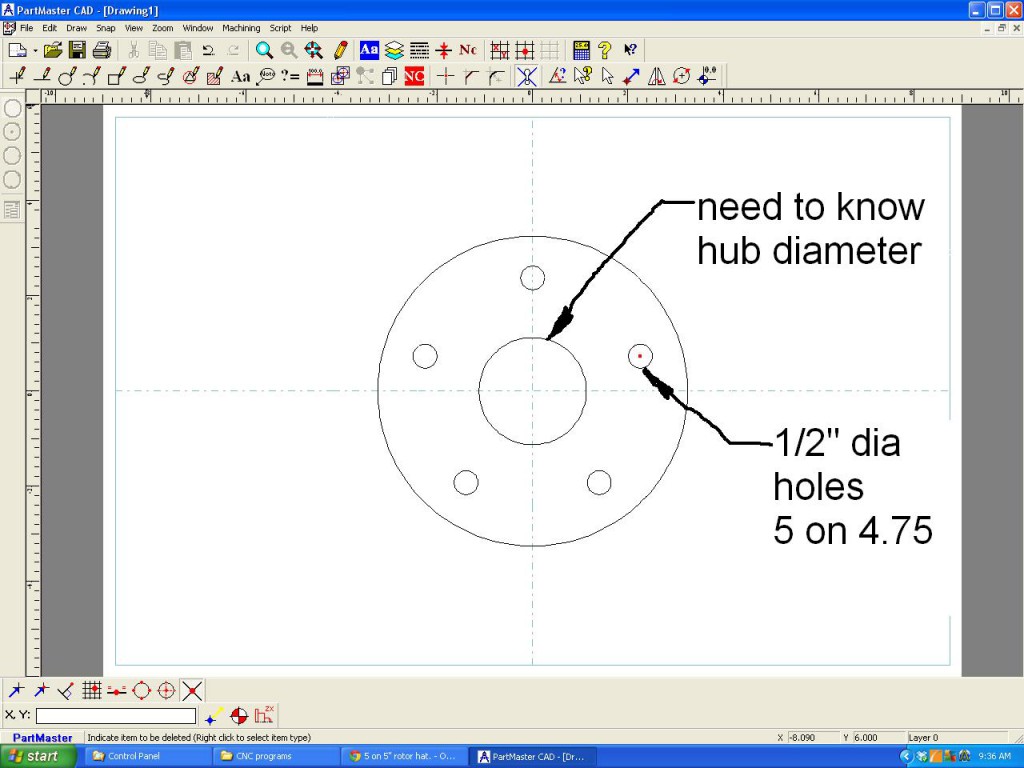Select the Aa text drawing tool
Viewport: 1024px width, 768px height.
pos(241,76)
